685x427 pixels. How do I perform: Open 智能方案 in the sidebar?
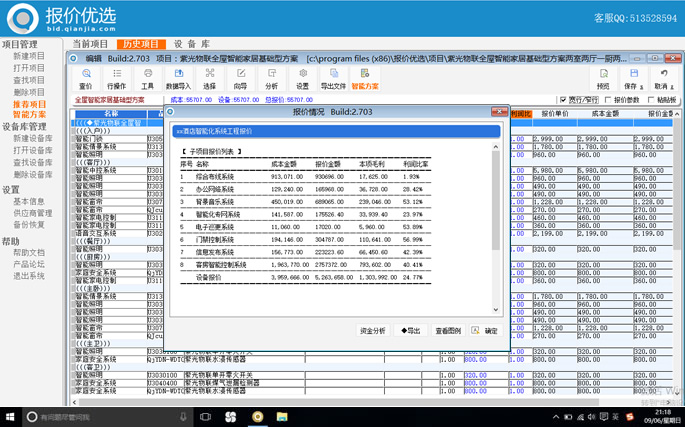pyautogui.click(x=29, y=115)
